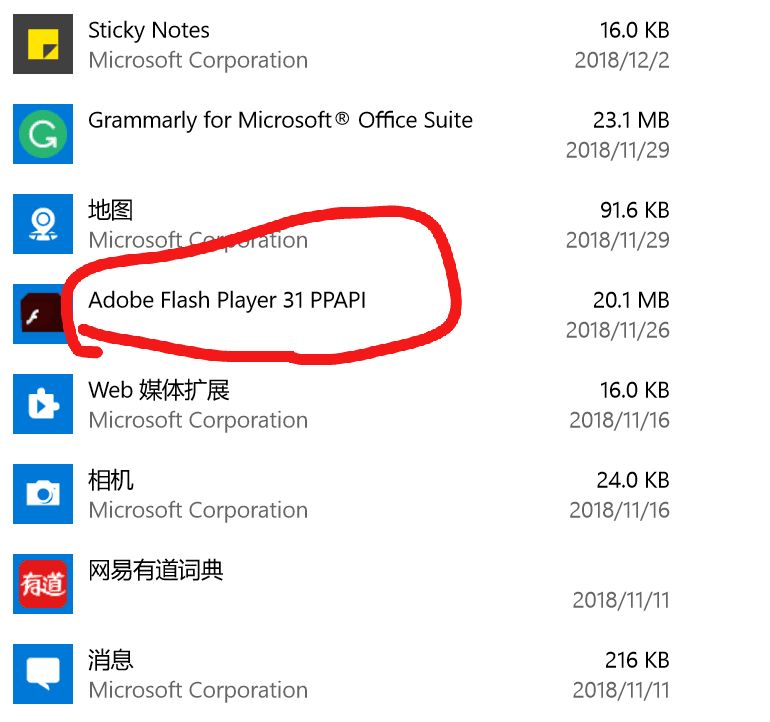
Task: Click Microsoft Corporation under 相机
Action: point(198,510)
